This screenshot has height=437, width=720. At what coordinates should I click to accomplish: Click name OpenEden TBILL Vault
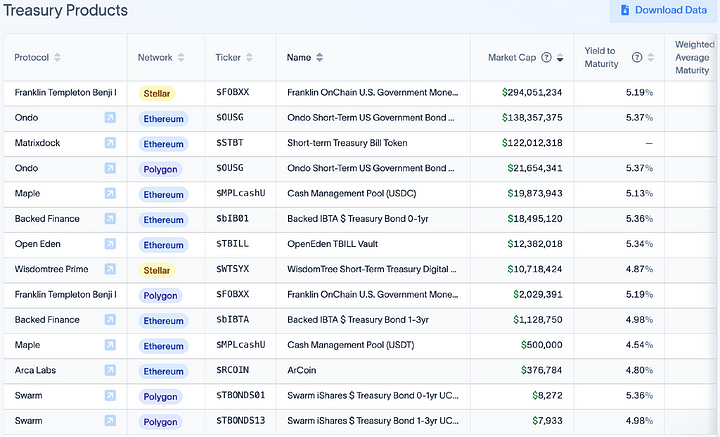pos(332,244)
